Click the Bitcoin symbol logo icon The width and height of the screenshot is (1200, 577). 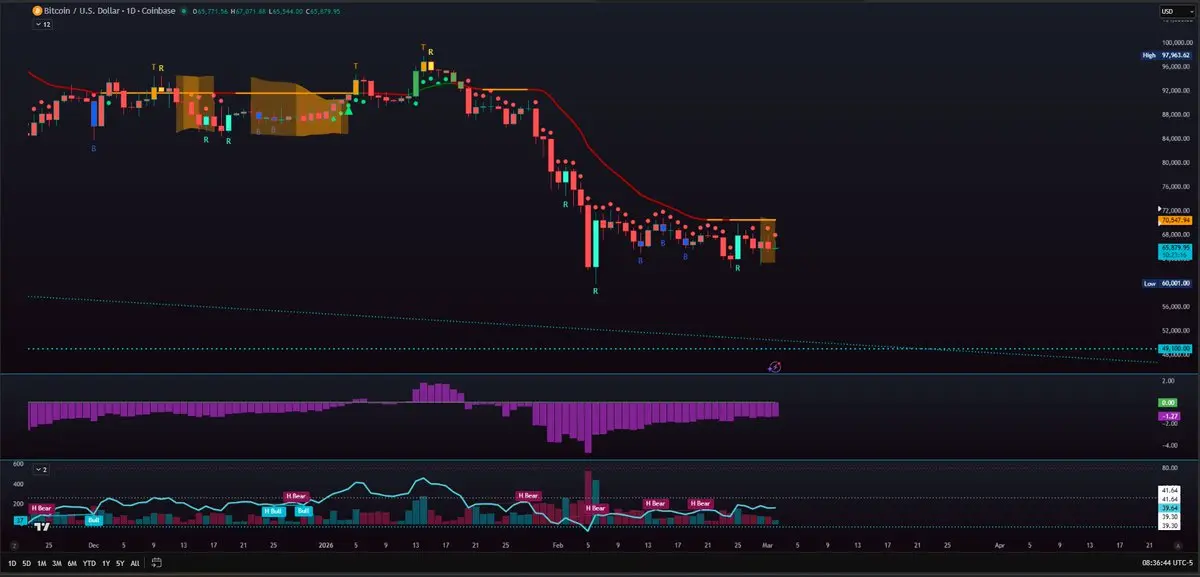[x=37, y=12]
